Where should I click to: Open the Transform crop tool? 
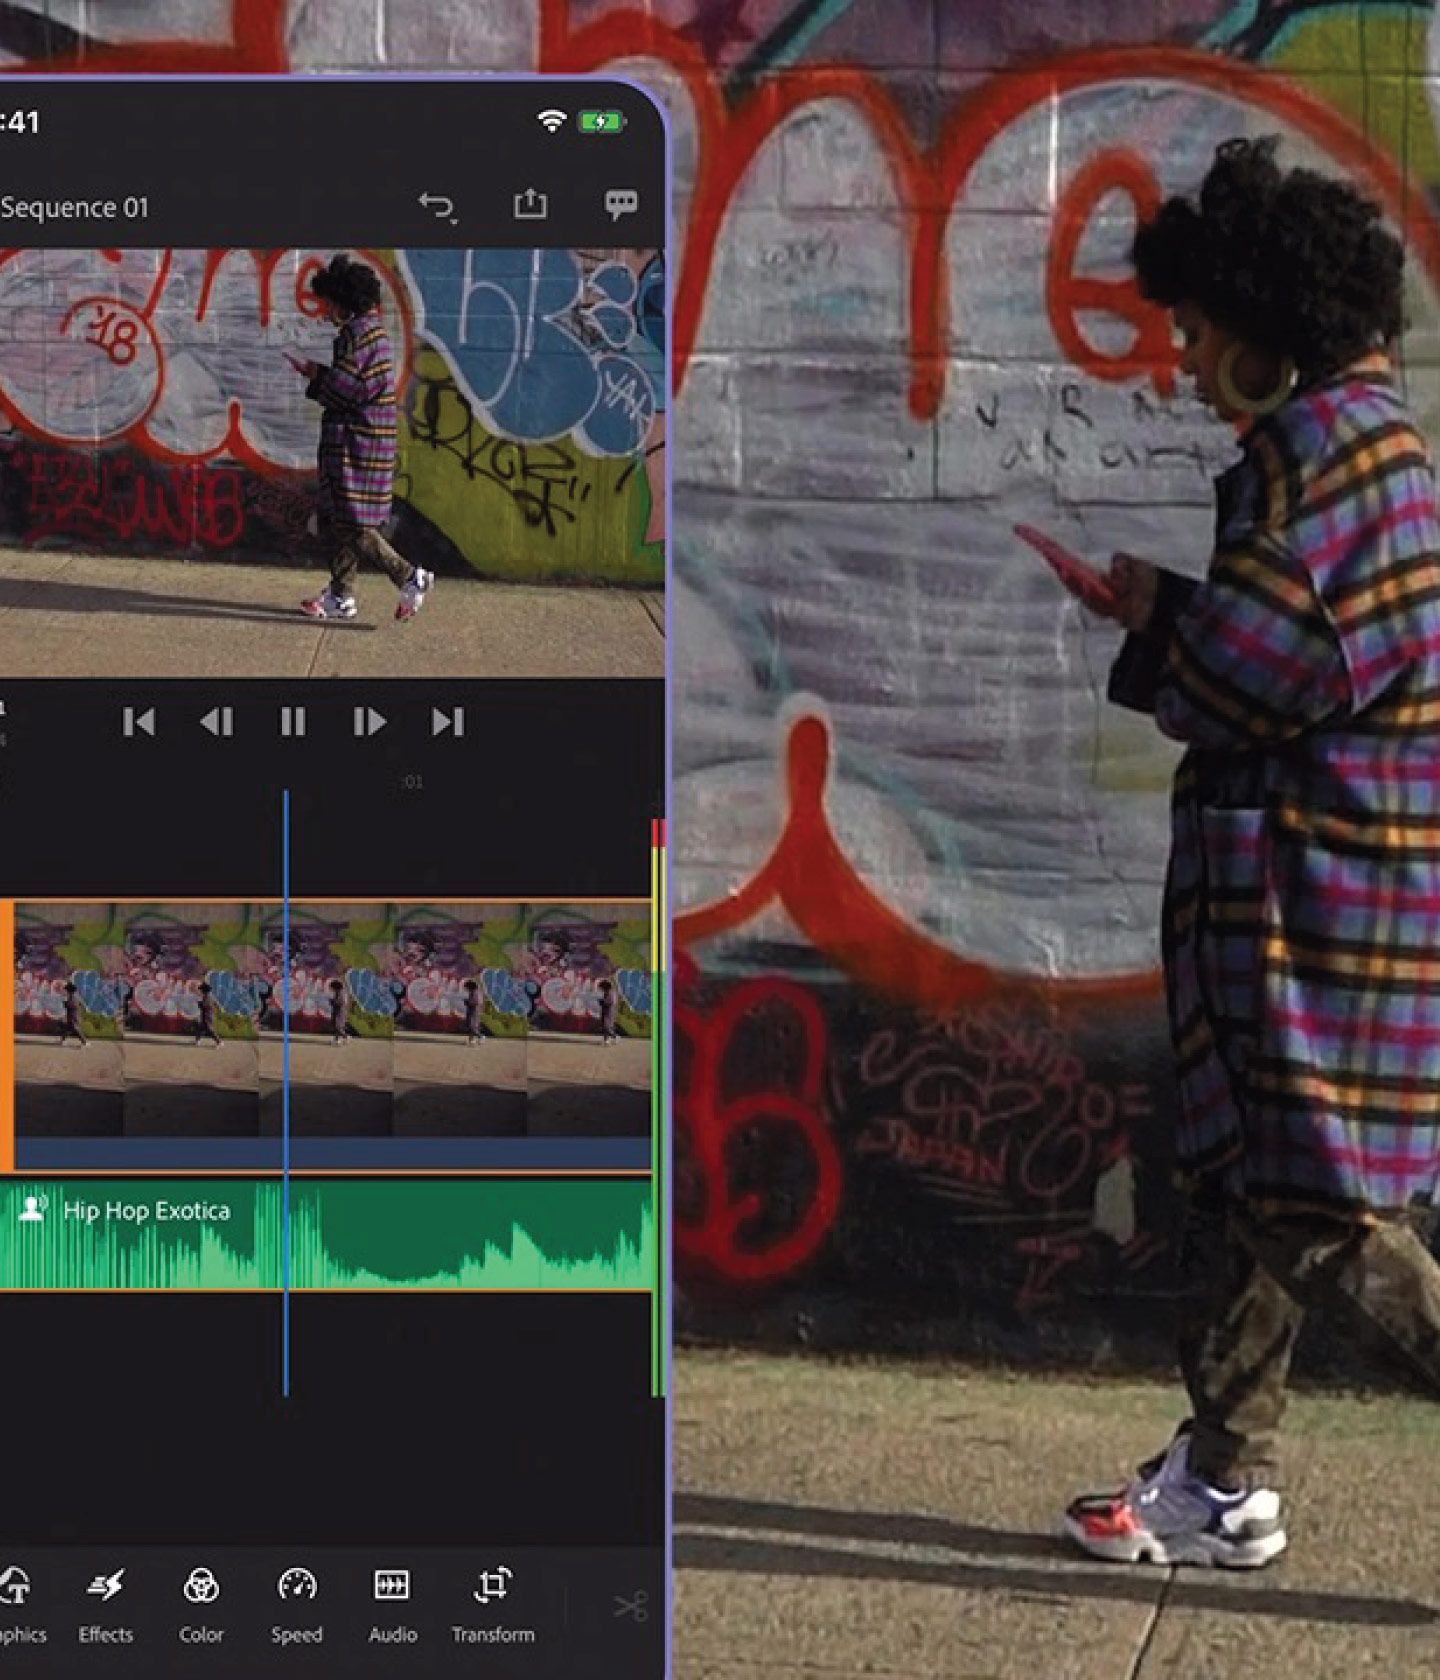point(492,1604)
